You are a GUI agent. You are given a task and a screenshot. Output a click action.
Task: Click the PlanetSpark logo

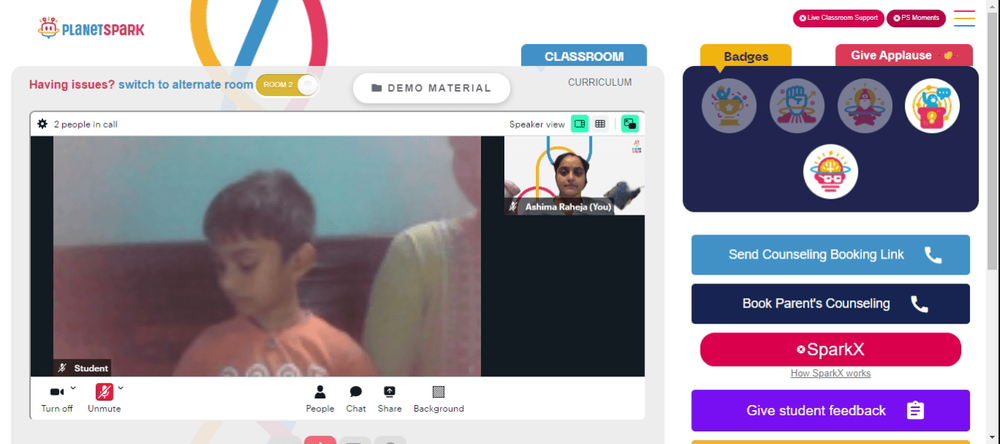click(91, 28)
